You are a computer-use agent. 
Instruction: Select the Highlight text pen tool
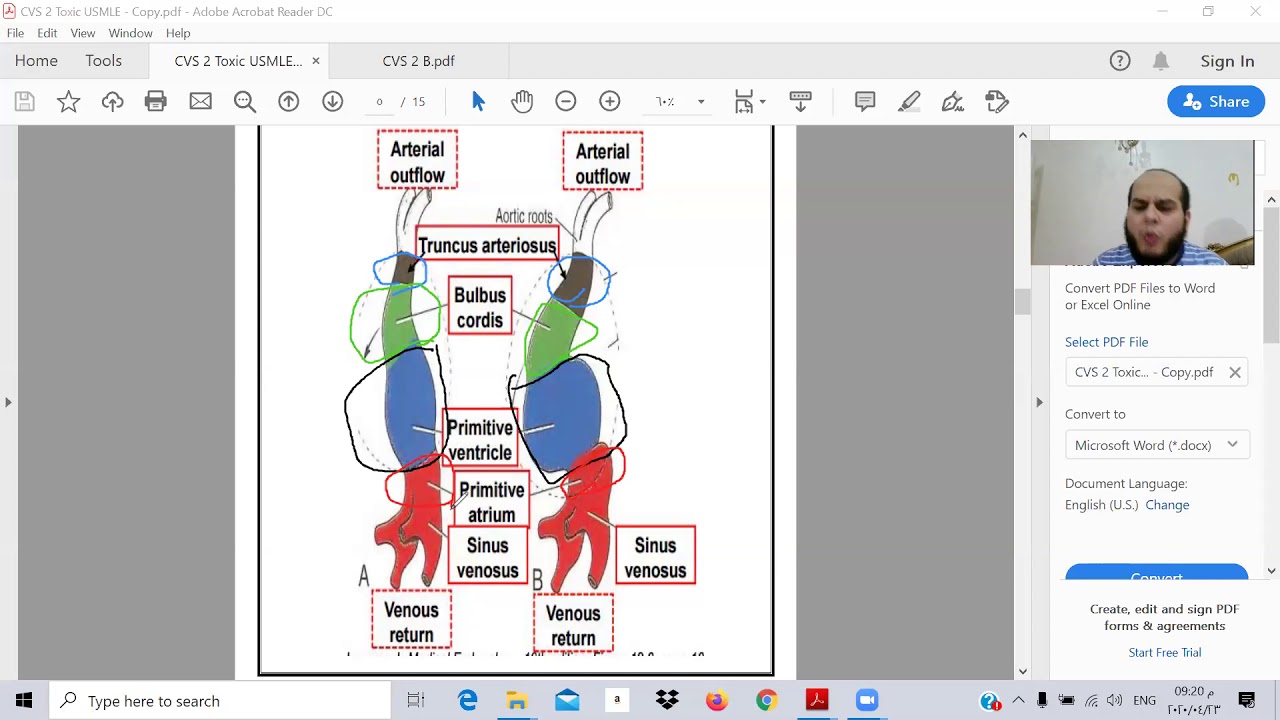coord(909,101)
